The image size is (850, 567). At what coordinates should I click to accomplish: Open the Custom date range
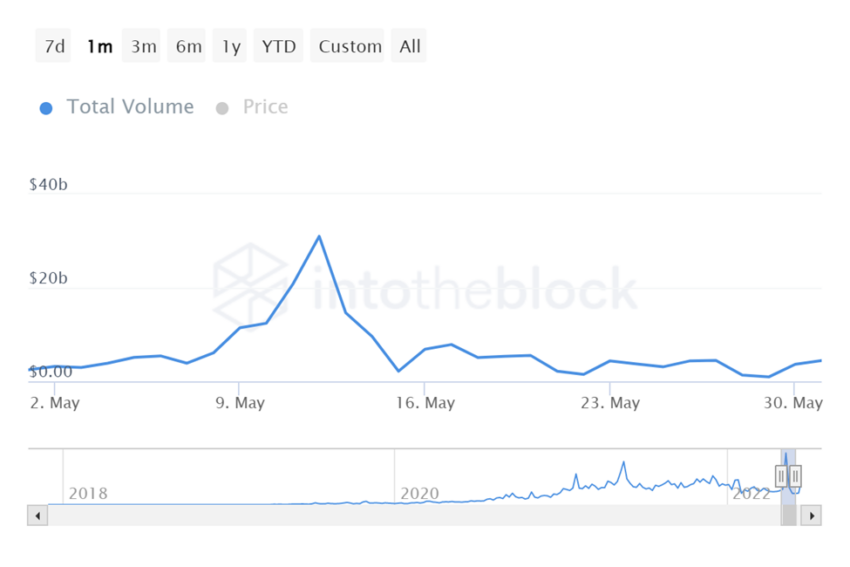pos(350,46)
